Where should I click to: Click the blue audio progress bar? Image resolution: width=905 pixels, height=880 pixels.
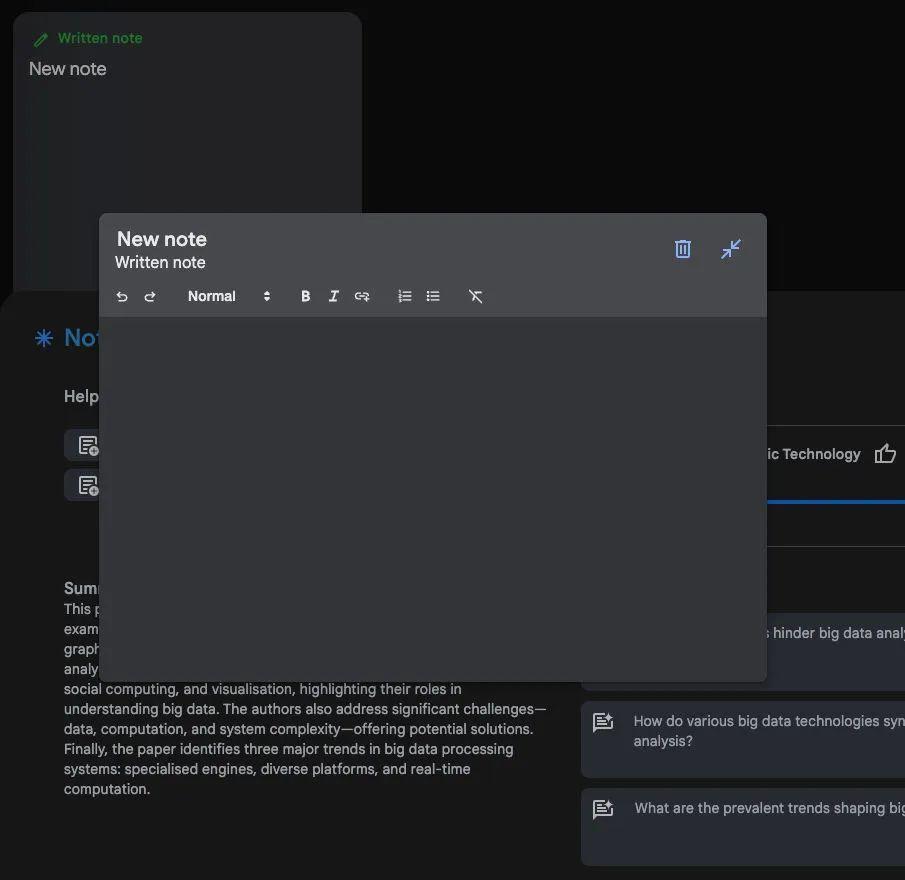tap(835, 502)
